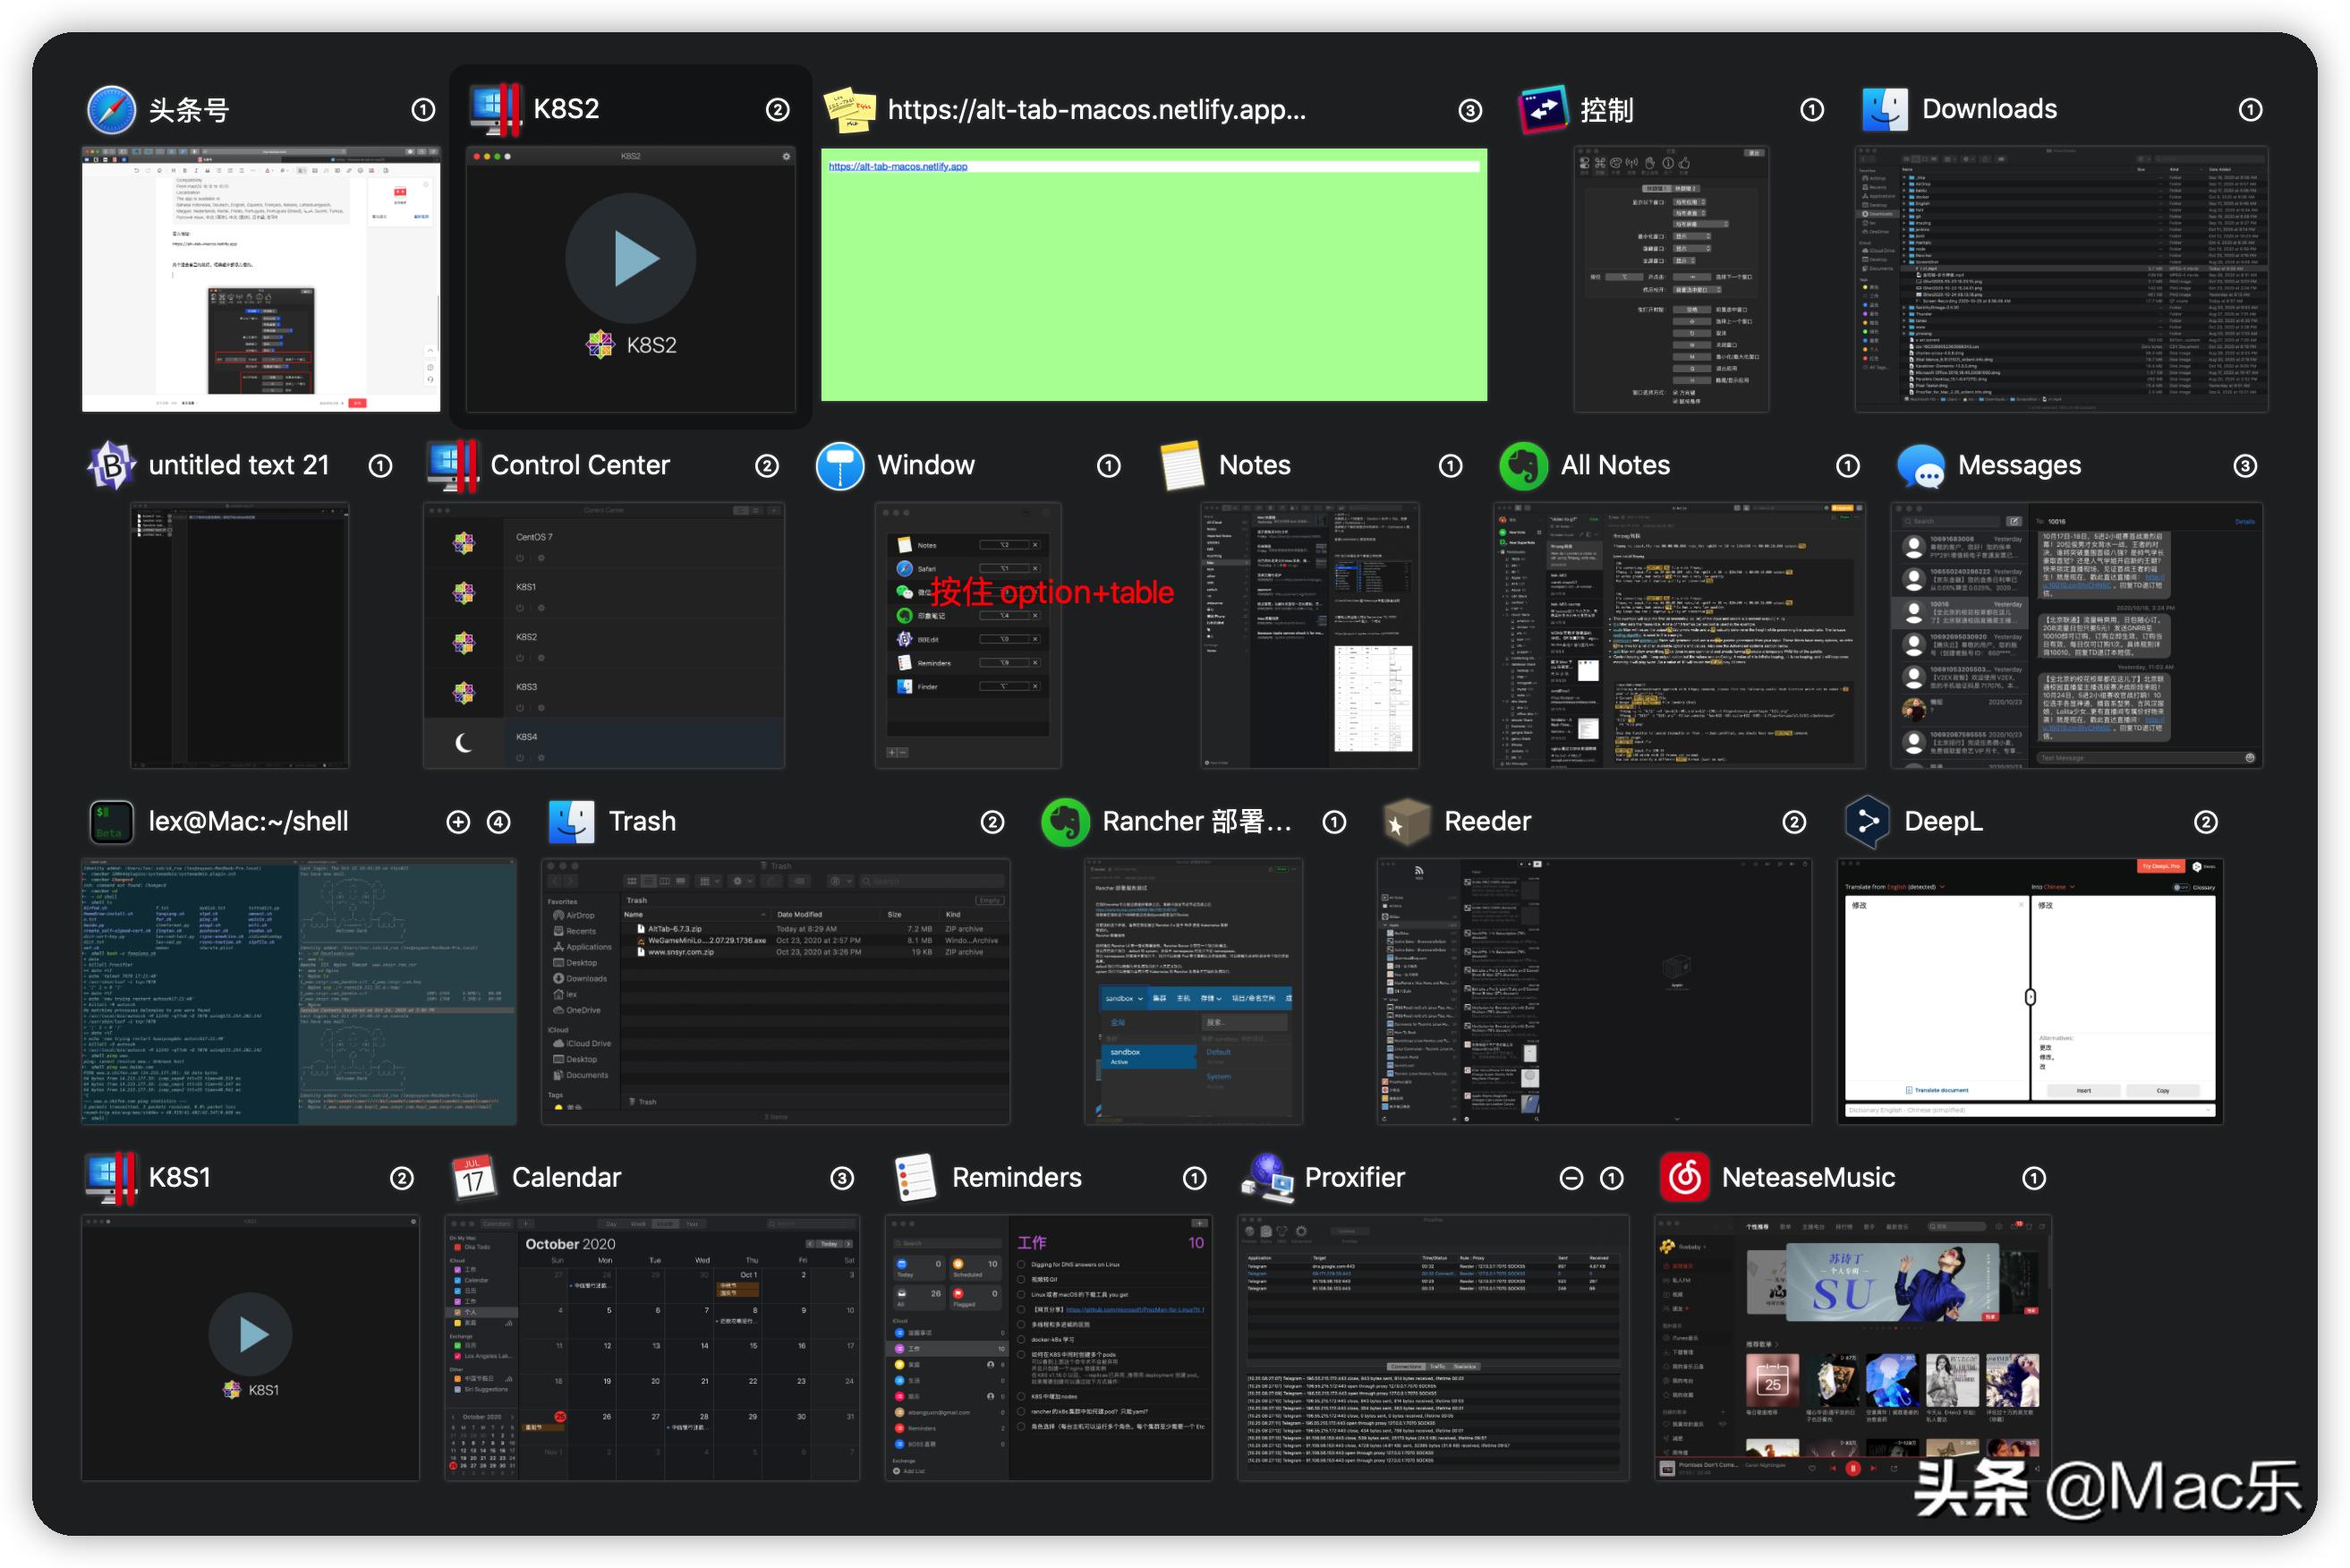
Task: Click the BBEdit untitled text 21 icon
Action: click(x=111, y=466)
